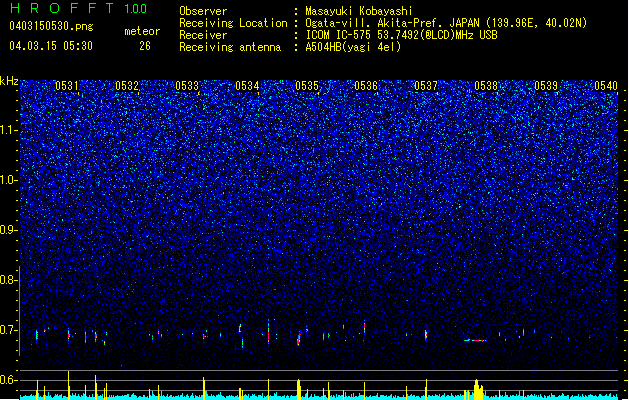Viewport: 629px width, 400px height.
Task: Click the Ogata-vill. Akita-Pref. JAPAN location text
Action: [x=446, y=23]
